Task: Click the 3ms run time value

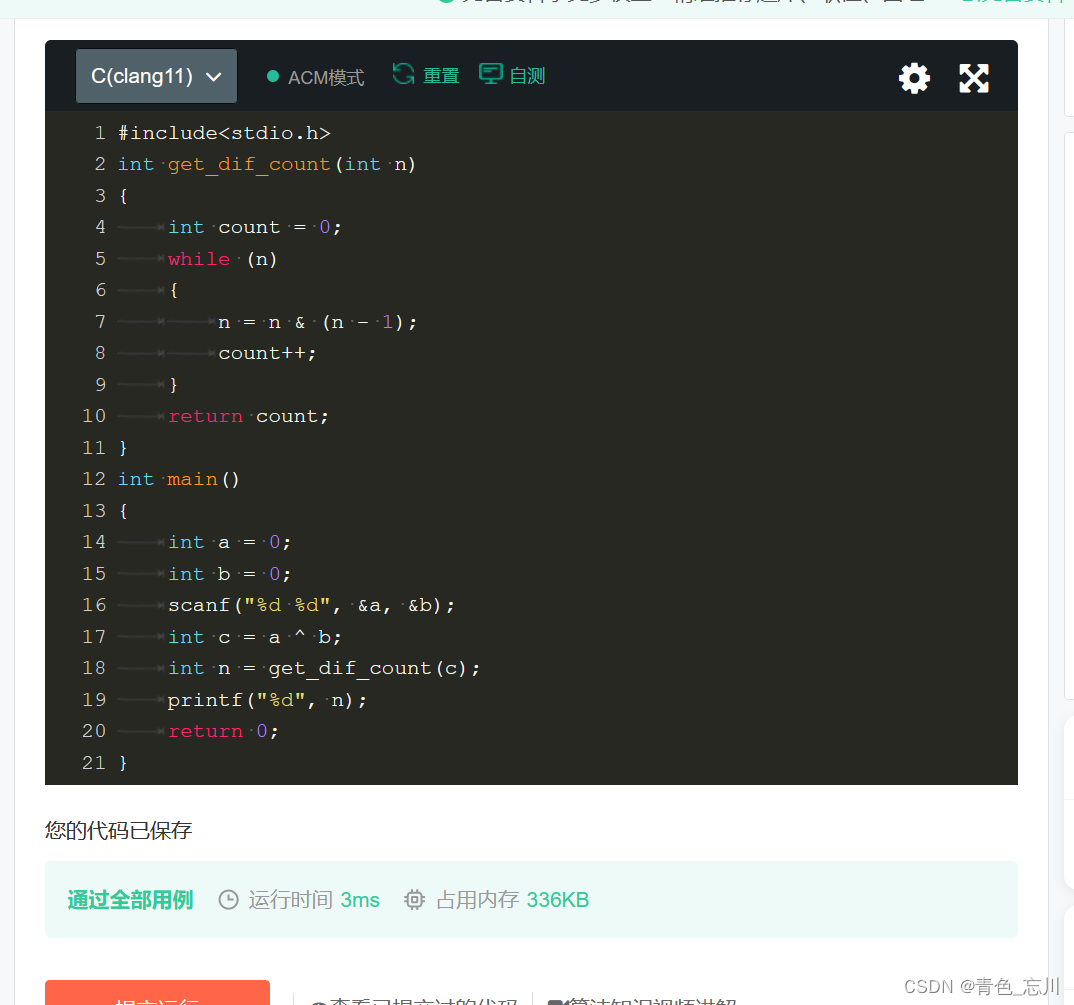Action: click(360, 899)
